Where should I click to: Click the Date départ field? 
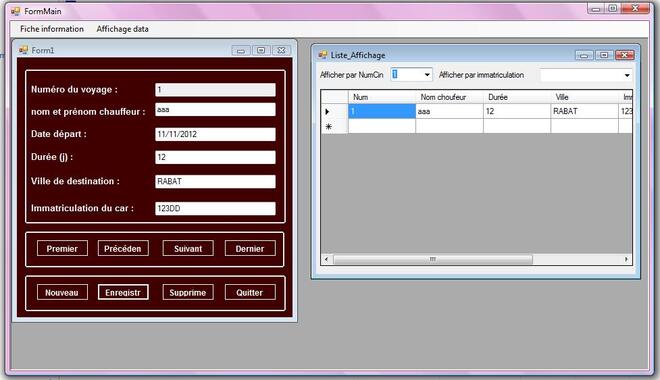(x=216, y=134)
